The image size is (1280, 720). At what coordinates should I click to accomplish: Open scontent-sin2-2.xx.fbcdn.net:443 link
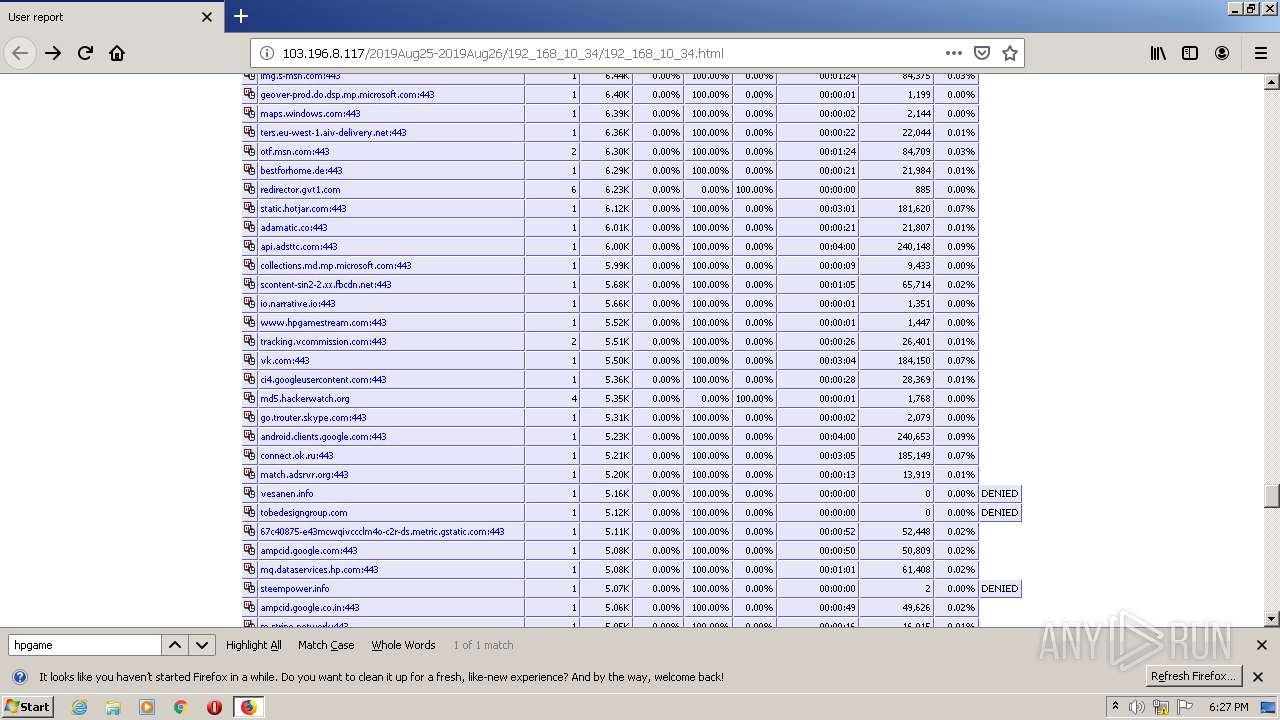click(326, 284)
